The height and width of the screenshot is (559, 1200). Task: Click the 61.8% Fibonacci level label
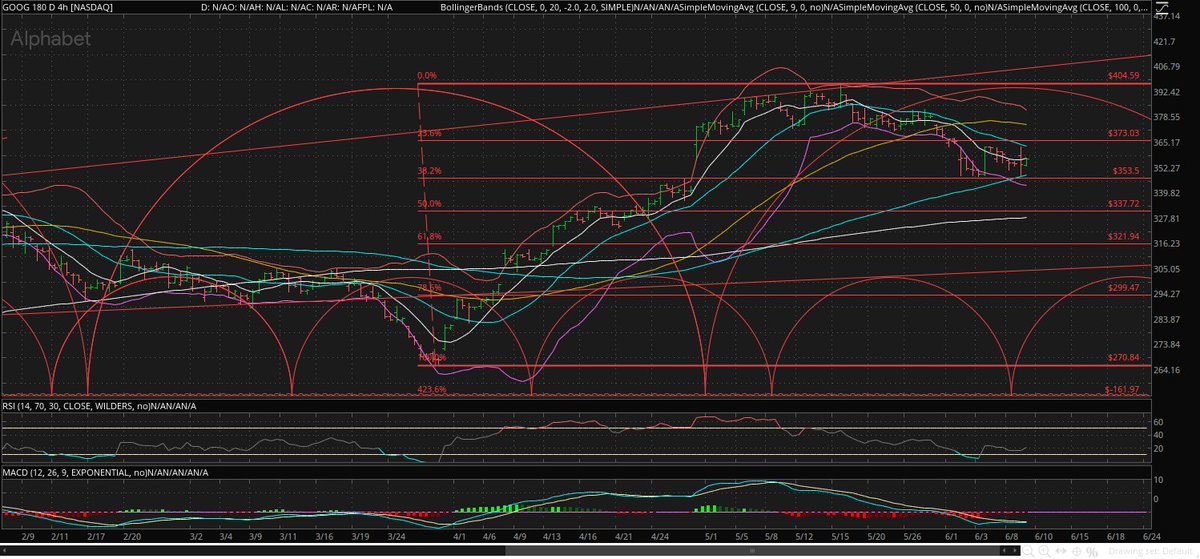[430, 237]
